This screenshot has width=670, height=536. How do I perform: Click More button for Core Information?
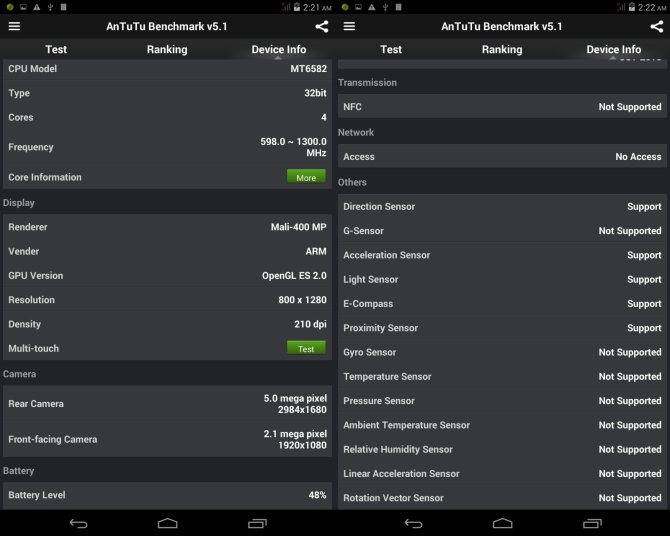pos(306,177)
